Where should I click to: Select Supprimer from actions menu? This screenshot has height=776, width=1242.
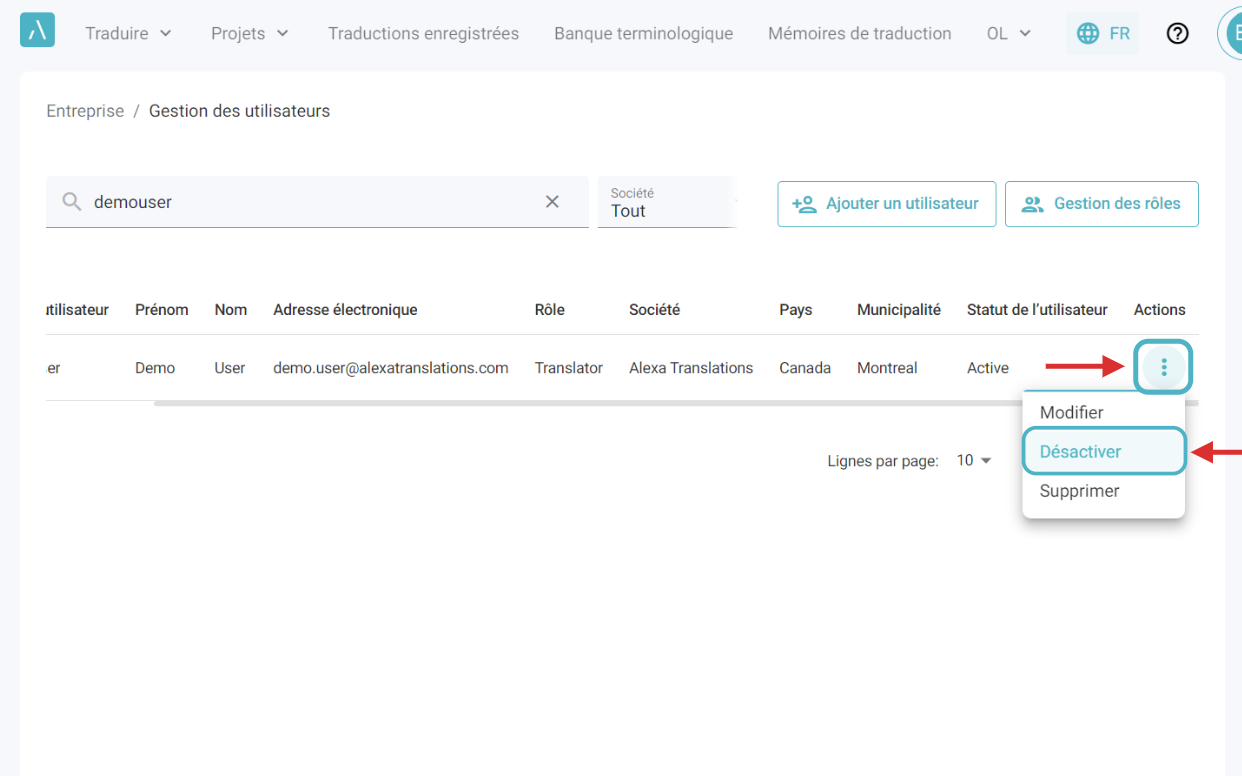(1103, 491)
